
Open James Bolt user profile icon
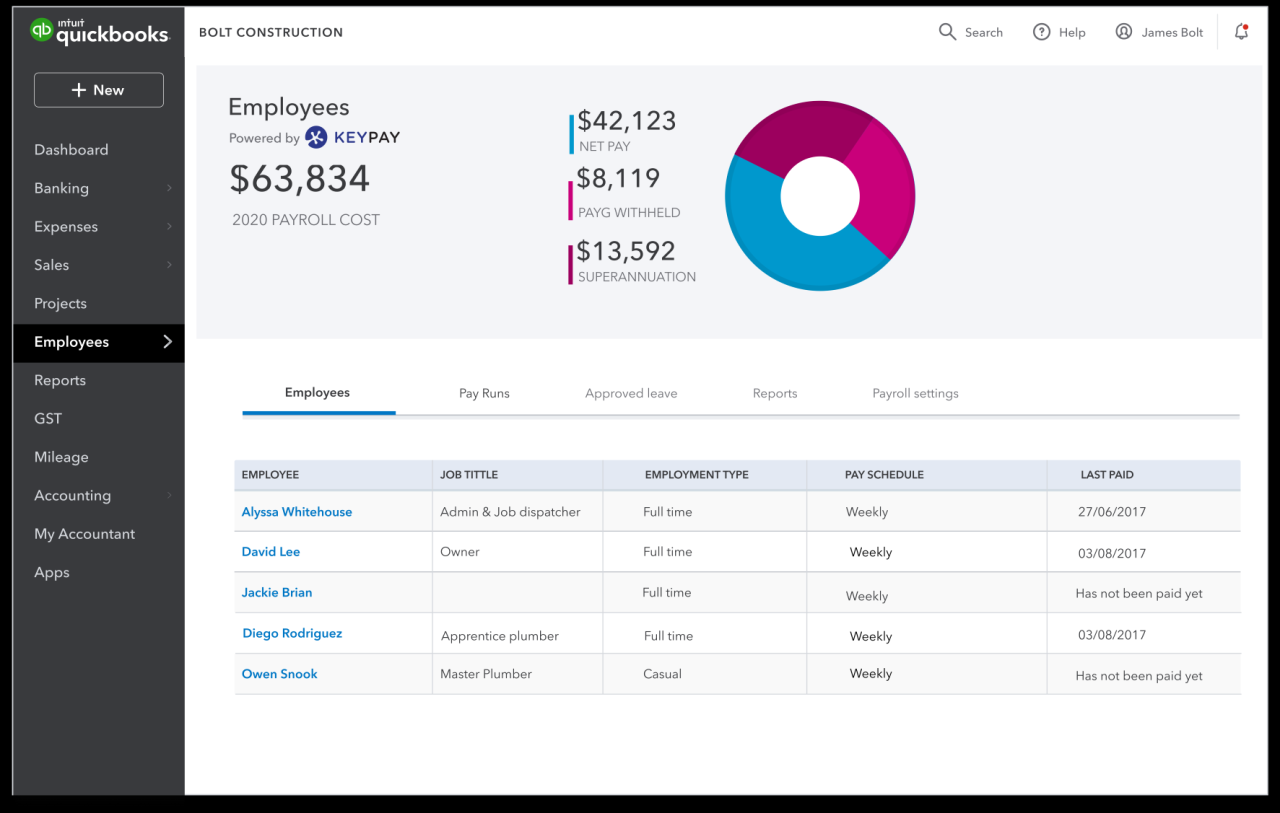(x=1124, y=32)
